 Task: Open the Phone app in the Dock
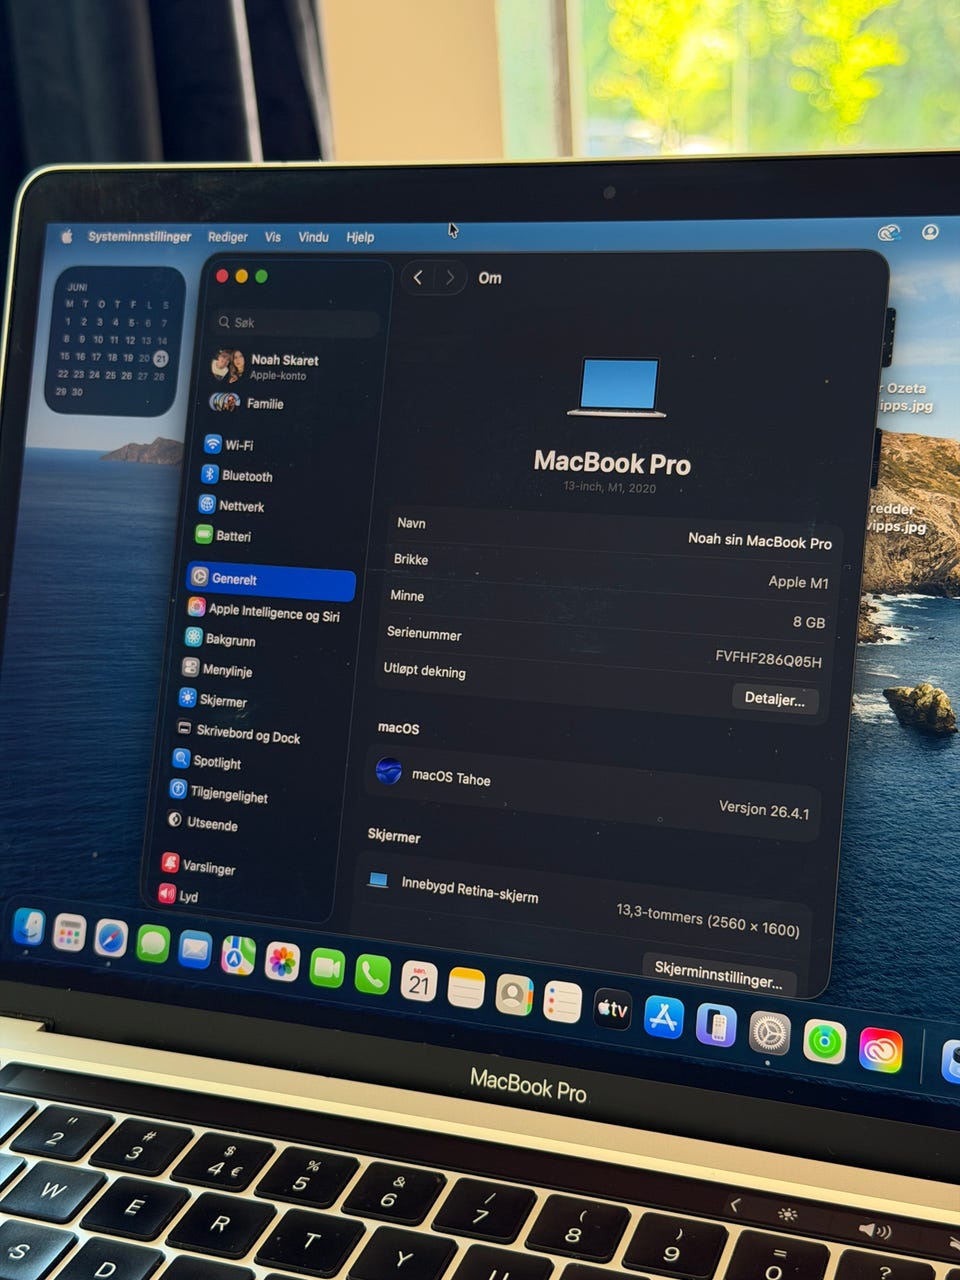point(372,974)
